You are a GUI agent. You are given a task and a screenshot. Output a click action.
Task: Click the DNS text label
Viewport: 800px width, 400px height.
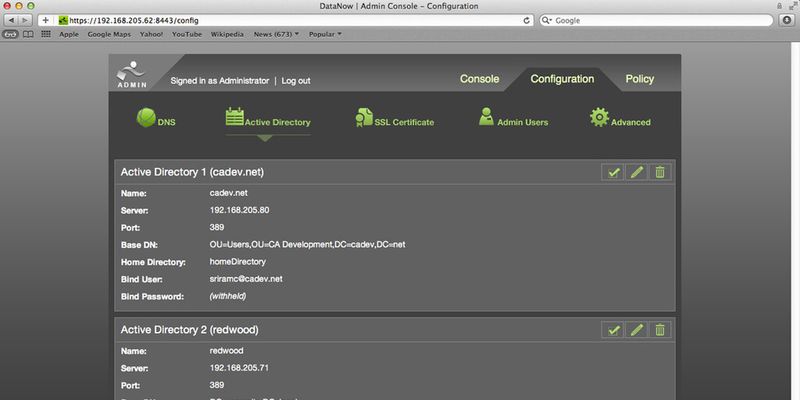(x=166, y=122)
